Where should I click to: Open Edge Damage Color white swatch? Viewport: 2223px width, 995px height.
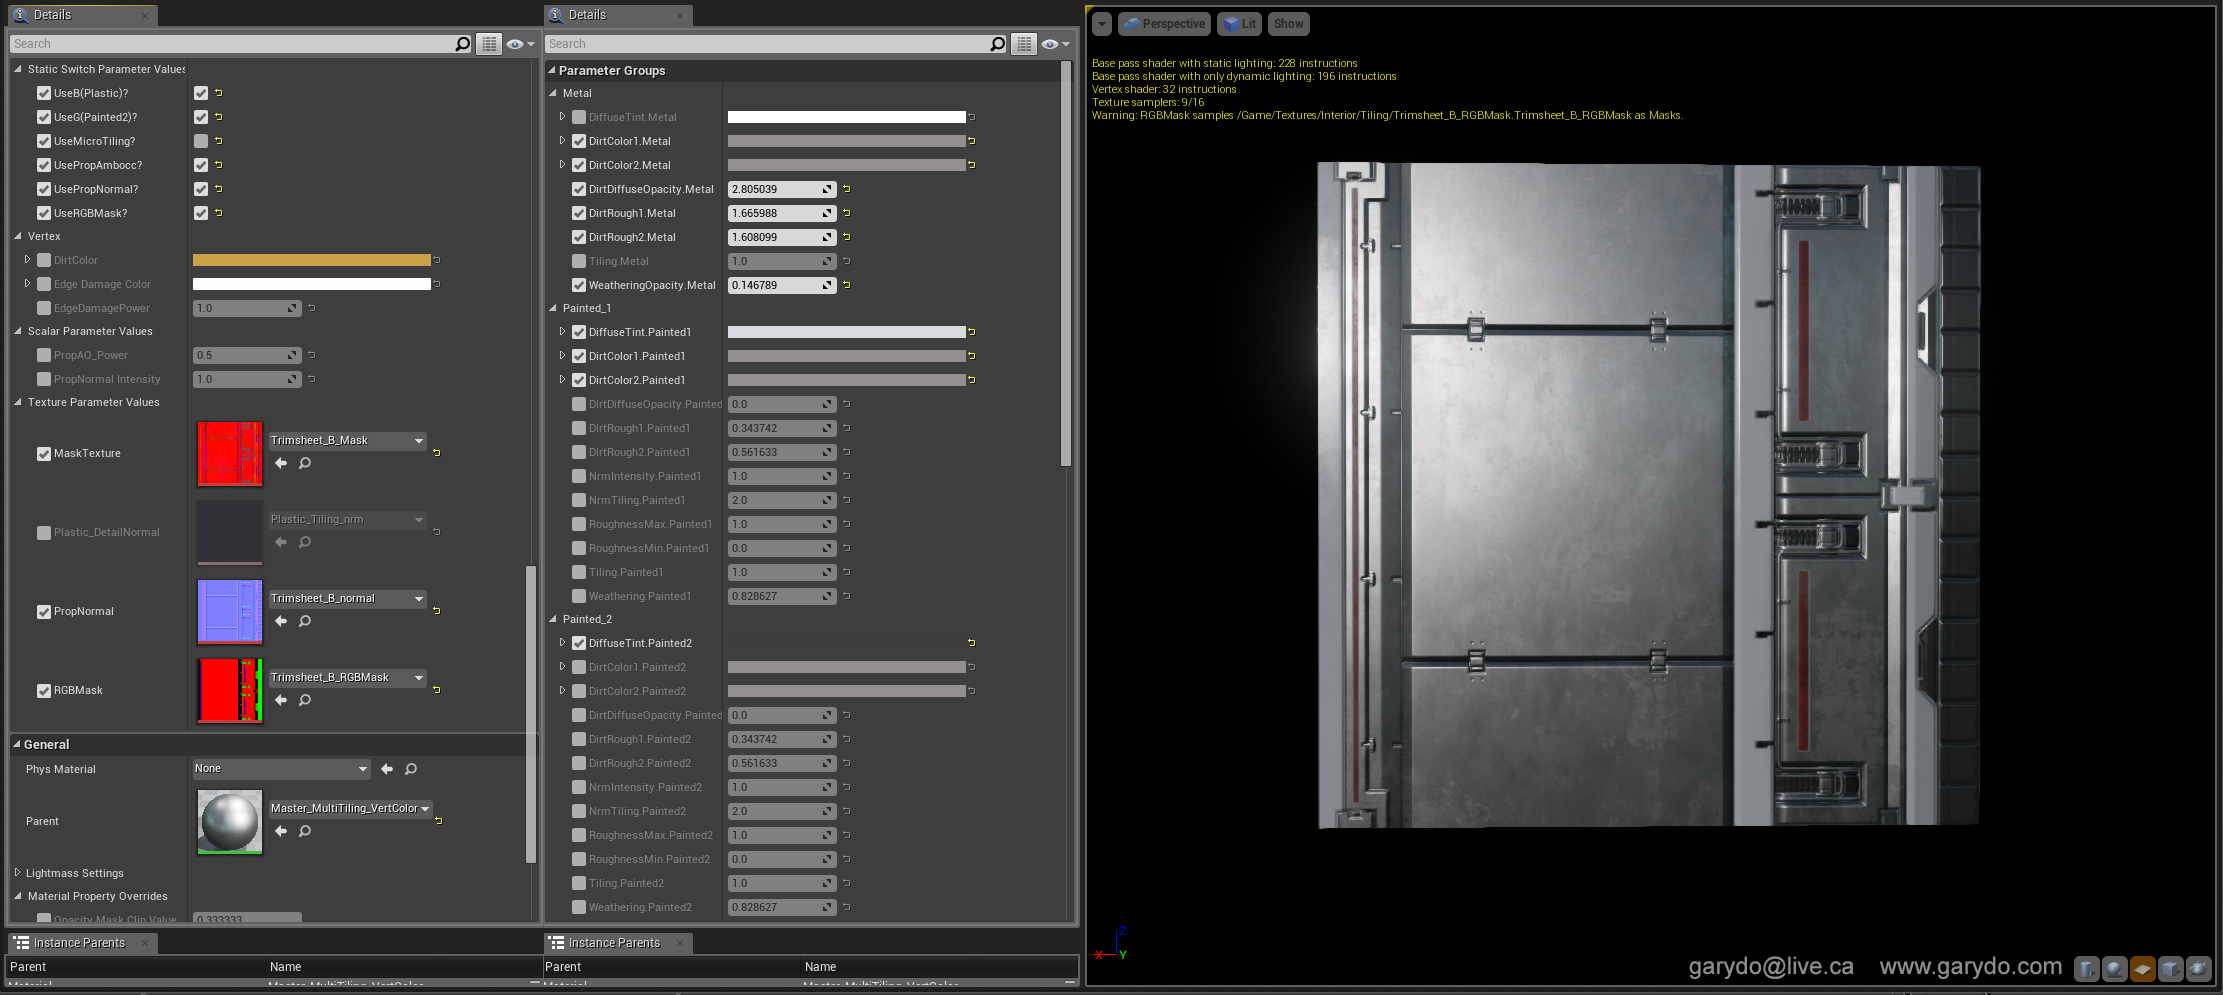pos(312,284)
